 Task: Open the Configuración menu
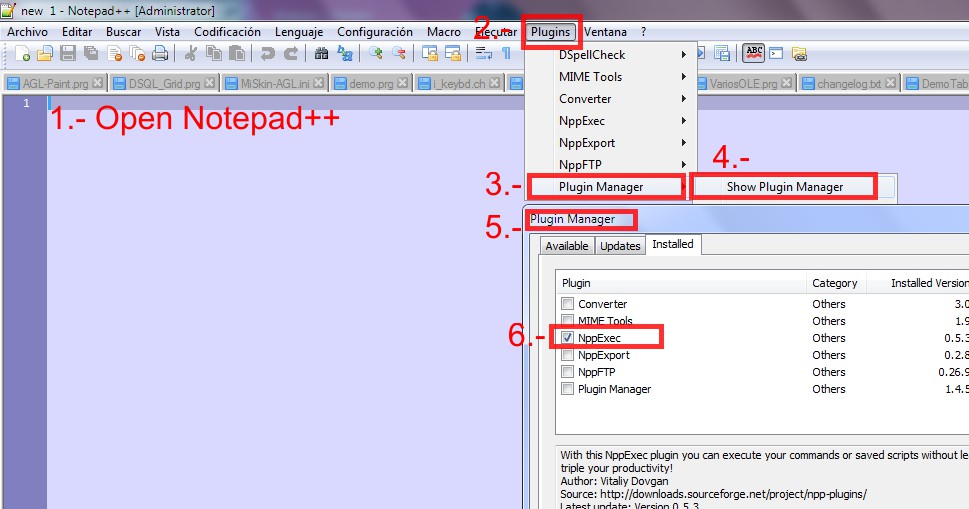375,32
